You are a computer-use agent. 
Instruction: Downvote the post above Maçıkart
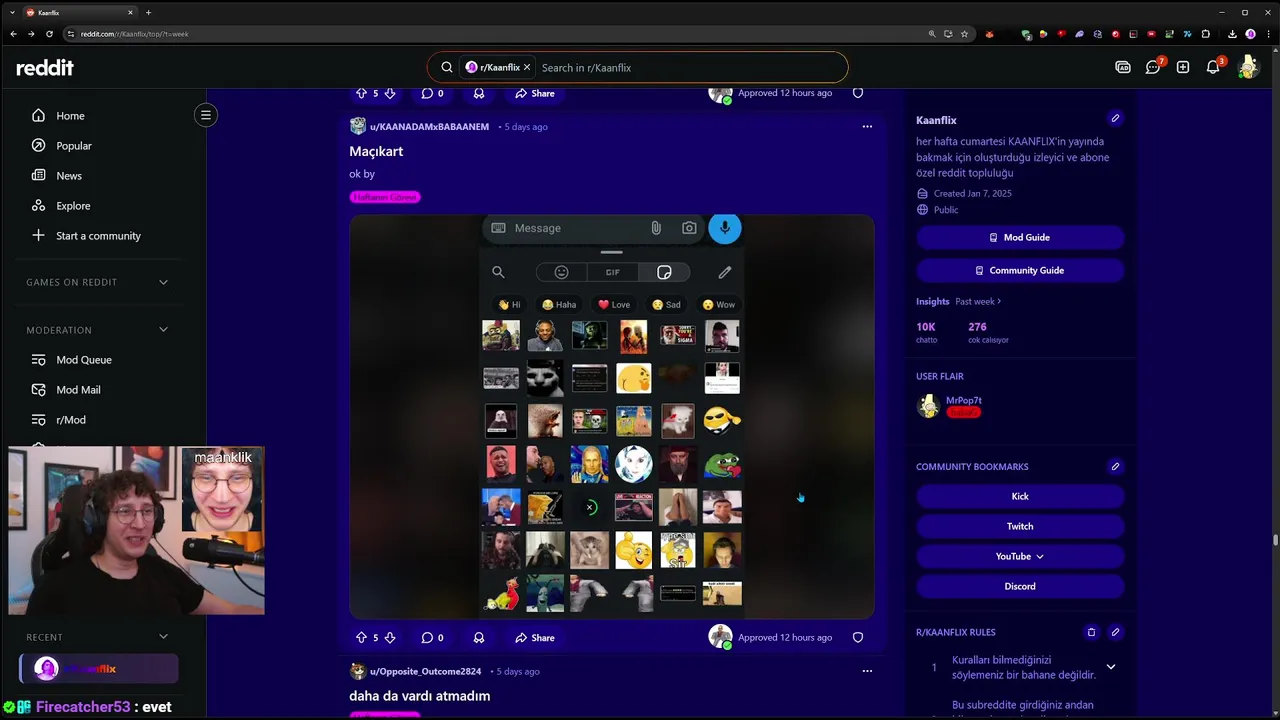(390, 93)
